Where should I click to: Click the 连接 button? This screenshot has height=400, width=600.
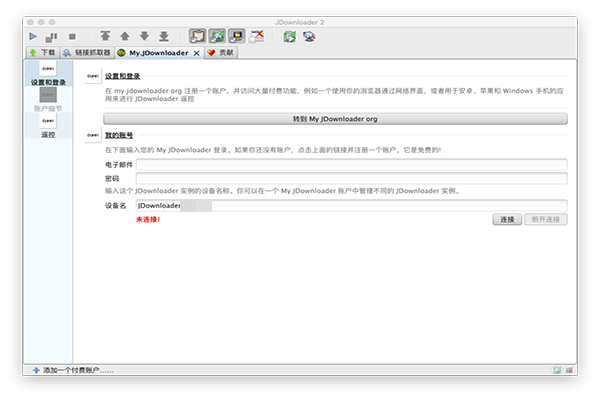pos(507,219)
